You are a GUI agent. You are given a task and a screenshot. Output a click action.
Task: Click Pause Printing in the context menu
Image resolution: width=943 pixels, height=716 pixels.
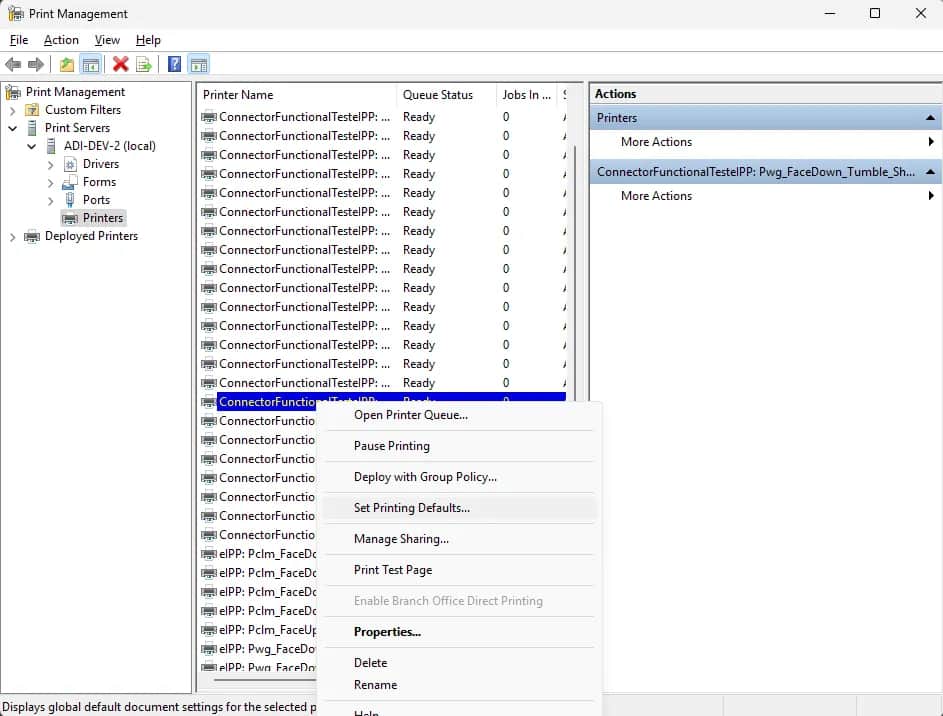point(391,446)
